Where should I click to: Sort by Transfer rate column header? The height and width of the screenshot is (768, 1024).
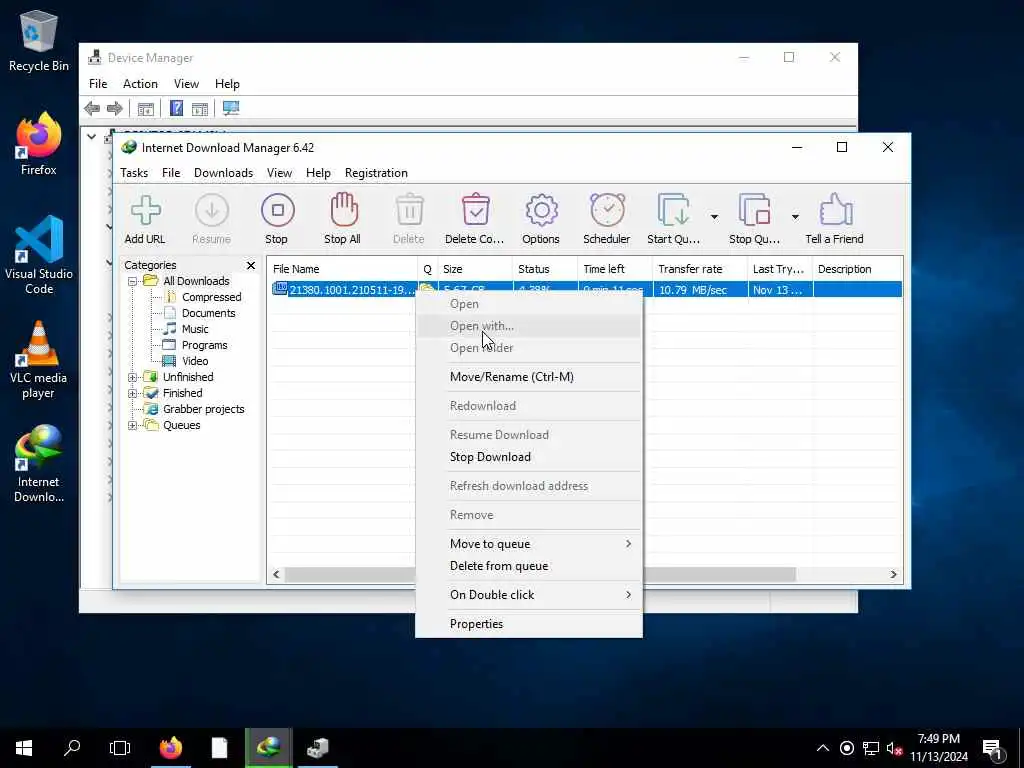click(699, 269)
